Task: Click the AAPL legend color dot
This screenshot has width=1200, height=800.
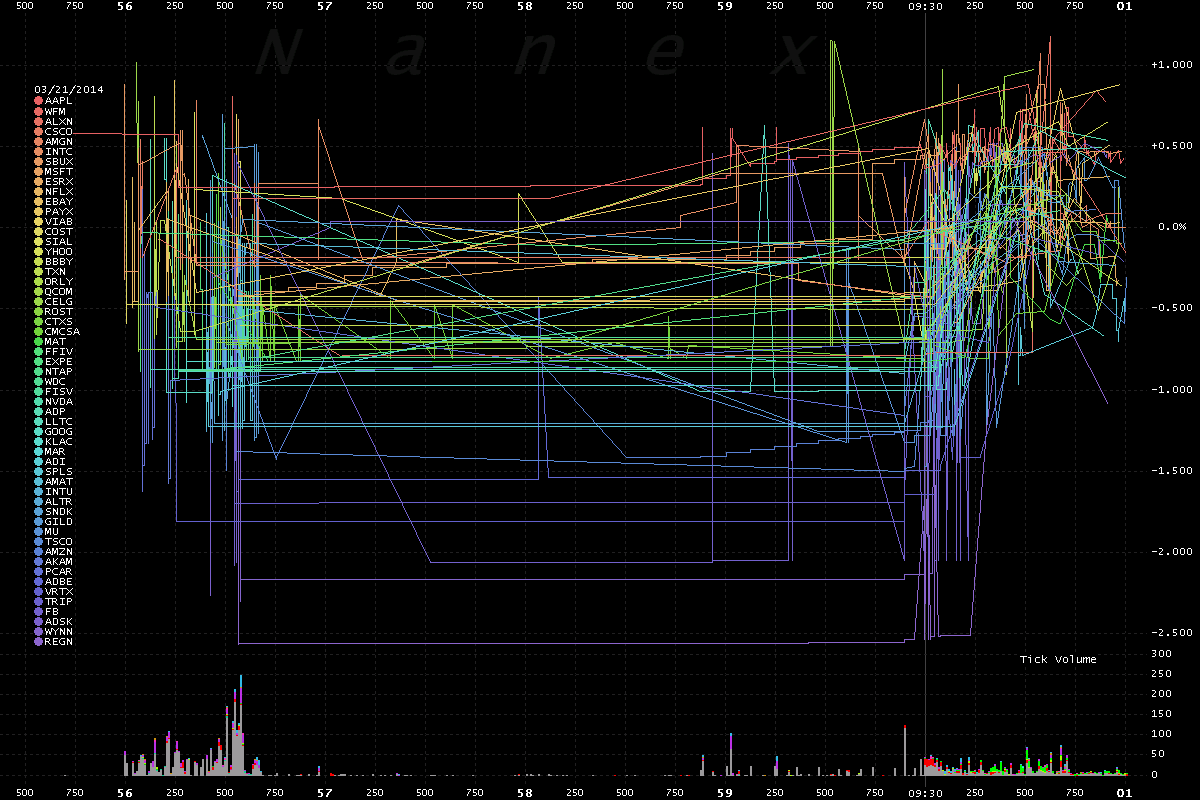Action: pos(39,101)
